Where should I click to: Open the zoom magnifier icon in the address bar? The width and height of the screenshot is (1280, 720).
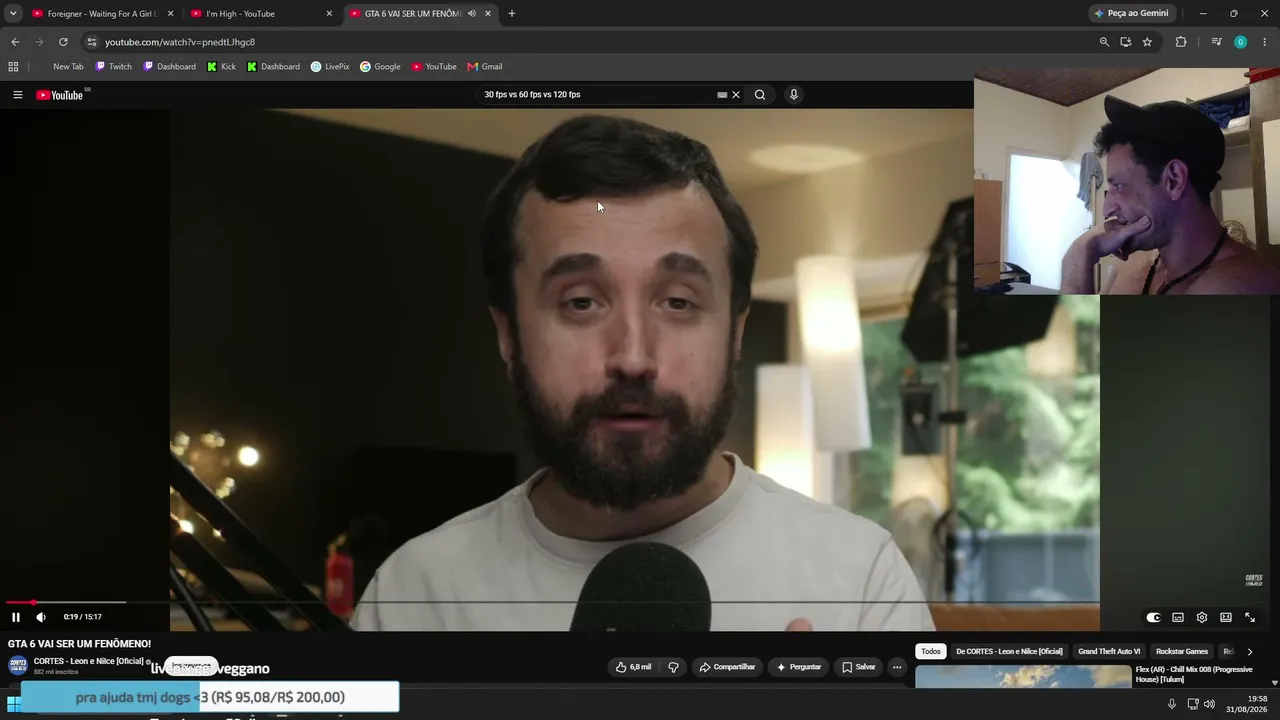1104,42
